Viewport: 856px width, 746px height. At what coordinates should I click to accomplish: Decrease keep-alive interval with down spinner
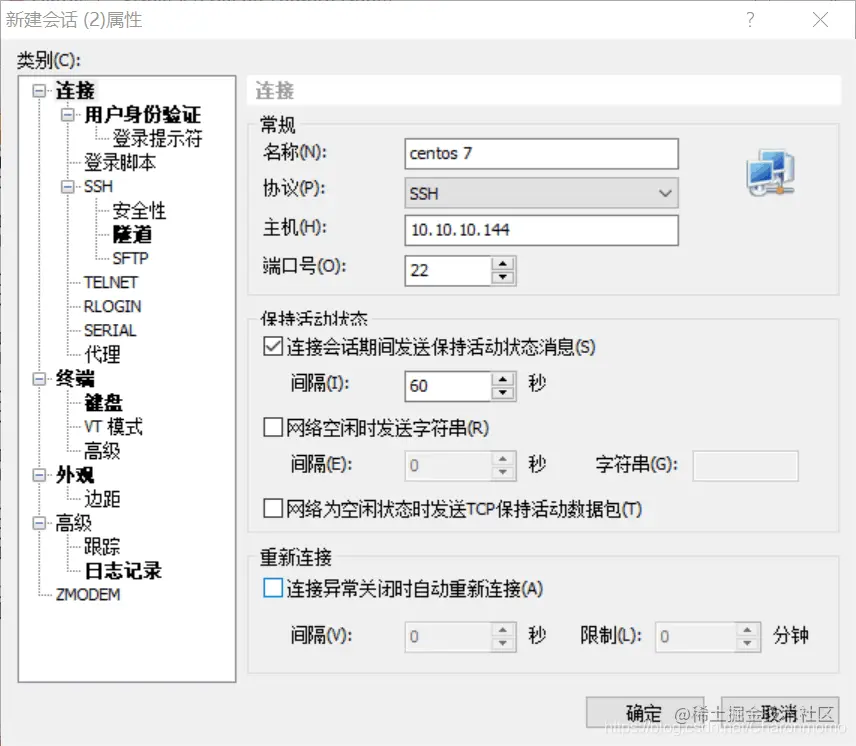click(503, 393)
